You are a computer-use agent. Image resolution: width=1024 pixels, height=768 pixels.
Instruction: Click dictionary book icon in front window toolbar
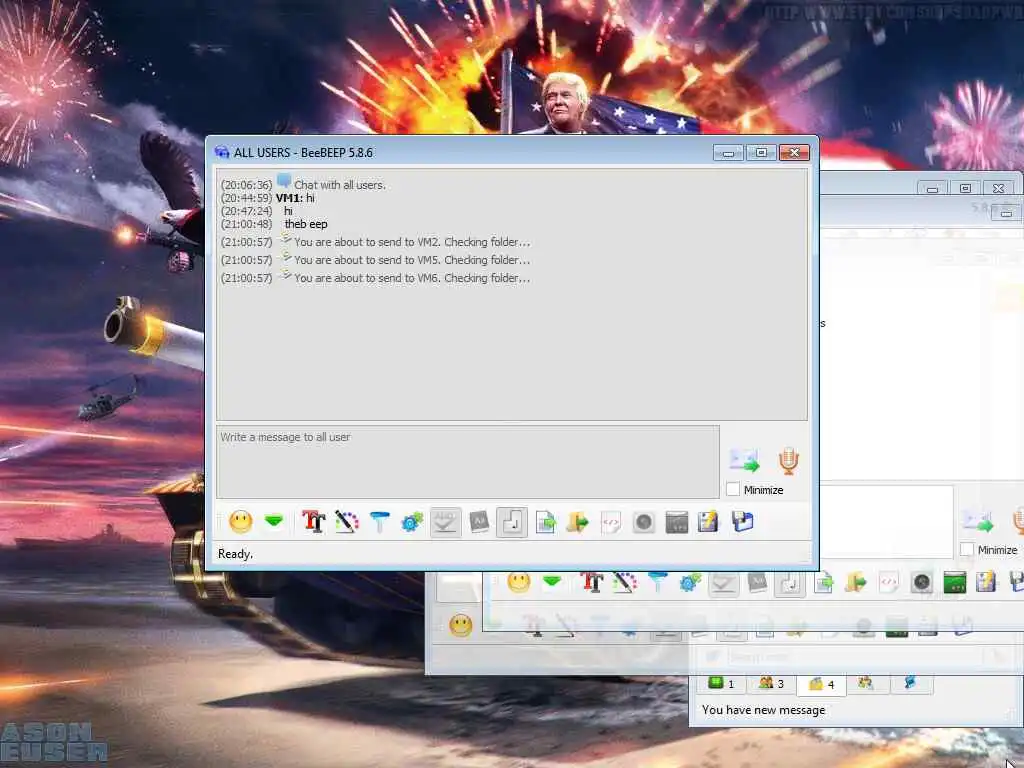click(x=479, y=522)
